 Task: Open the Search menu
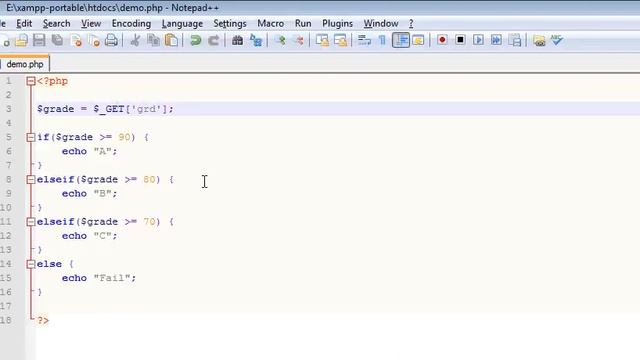[x=56, y=24]
